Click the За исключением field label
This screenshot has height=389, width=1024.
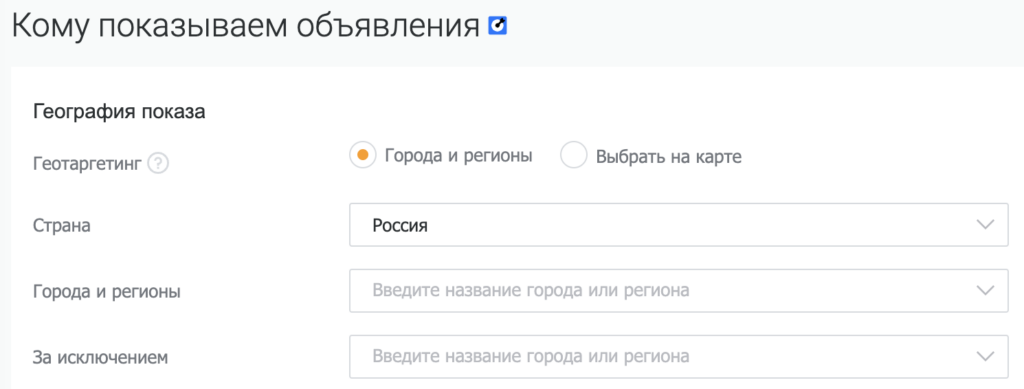click(100, 357)
